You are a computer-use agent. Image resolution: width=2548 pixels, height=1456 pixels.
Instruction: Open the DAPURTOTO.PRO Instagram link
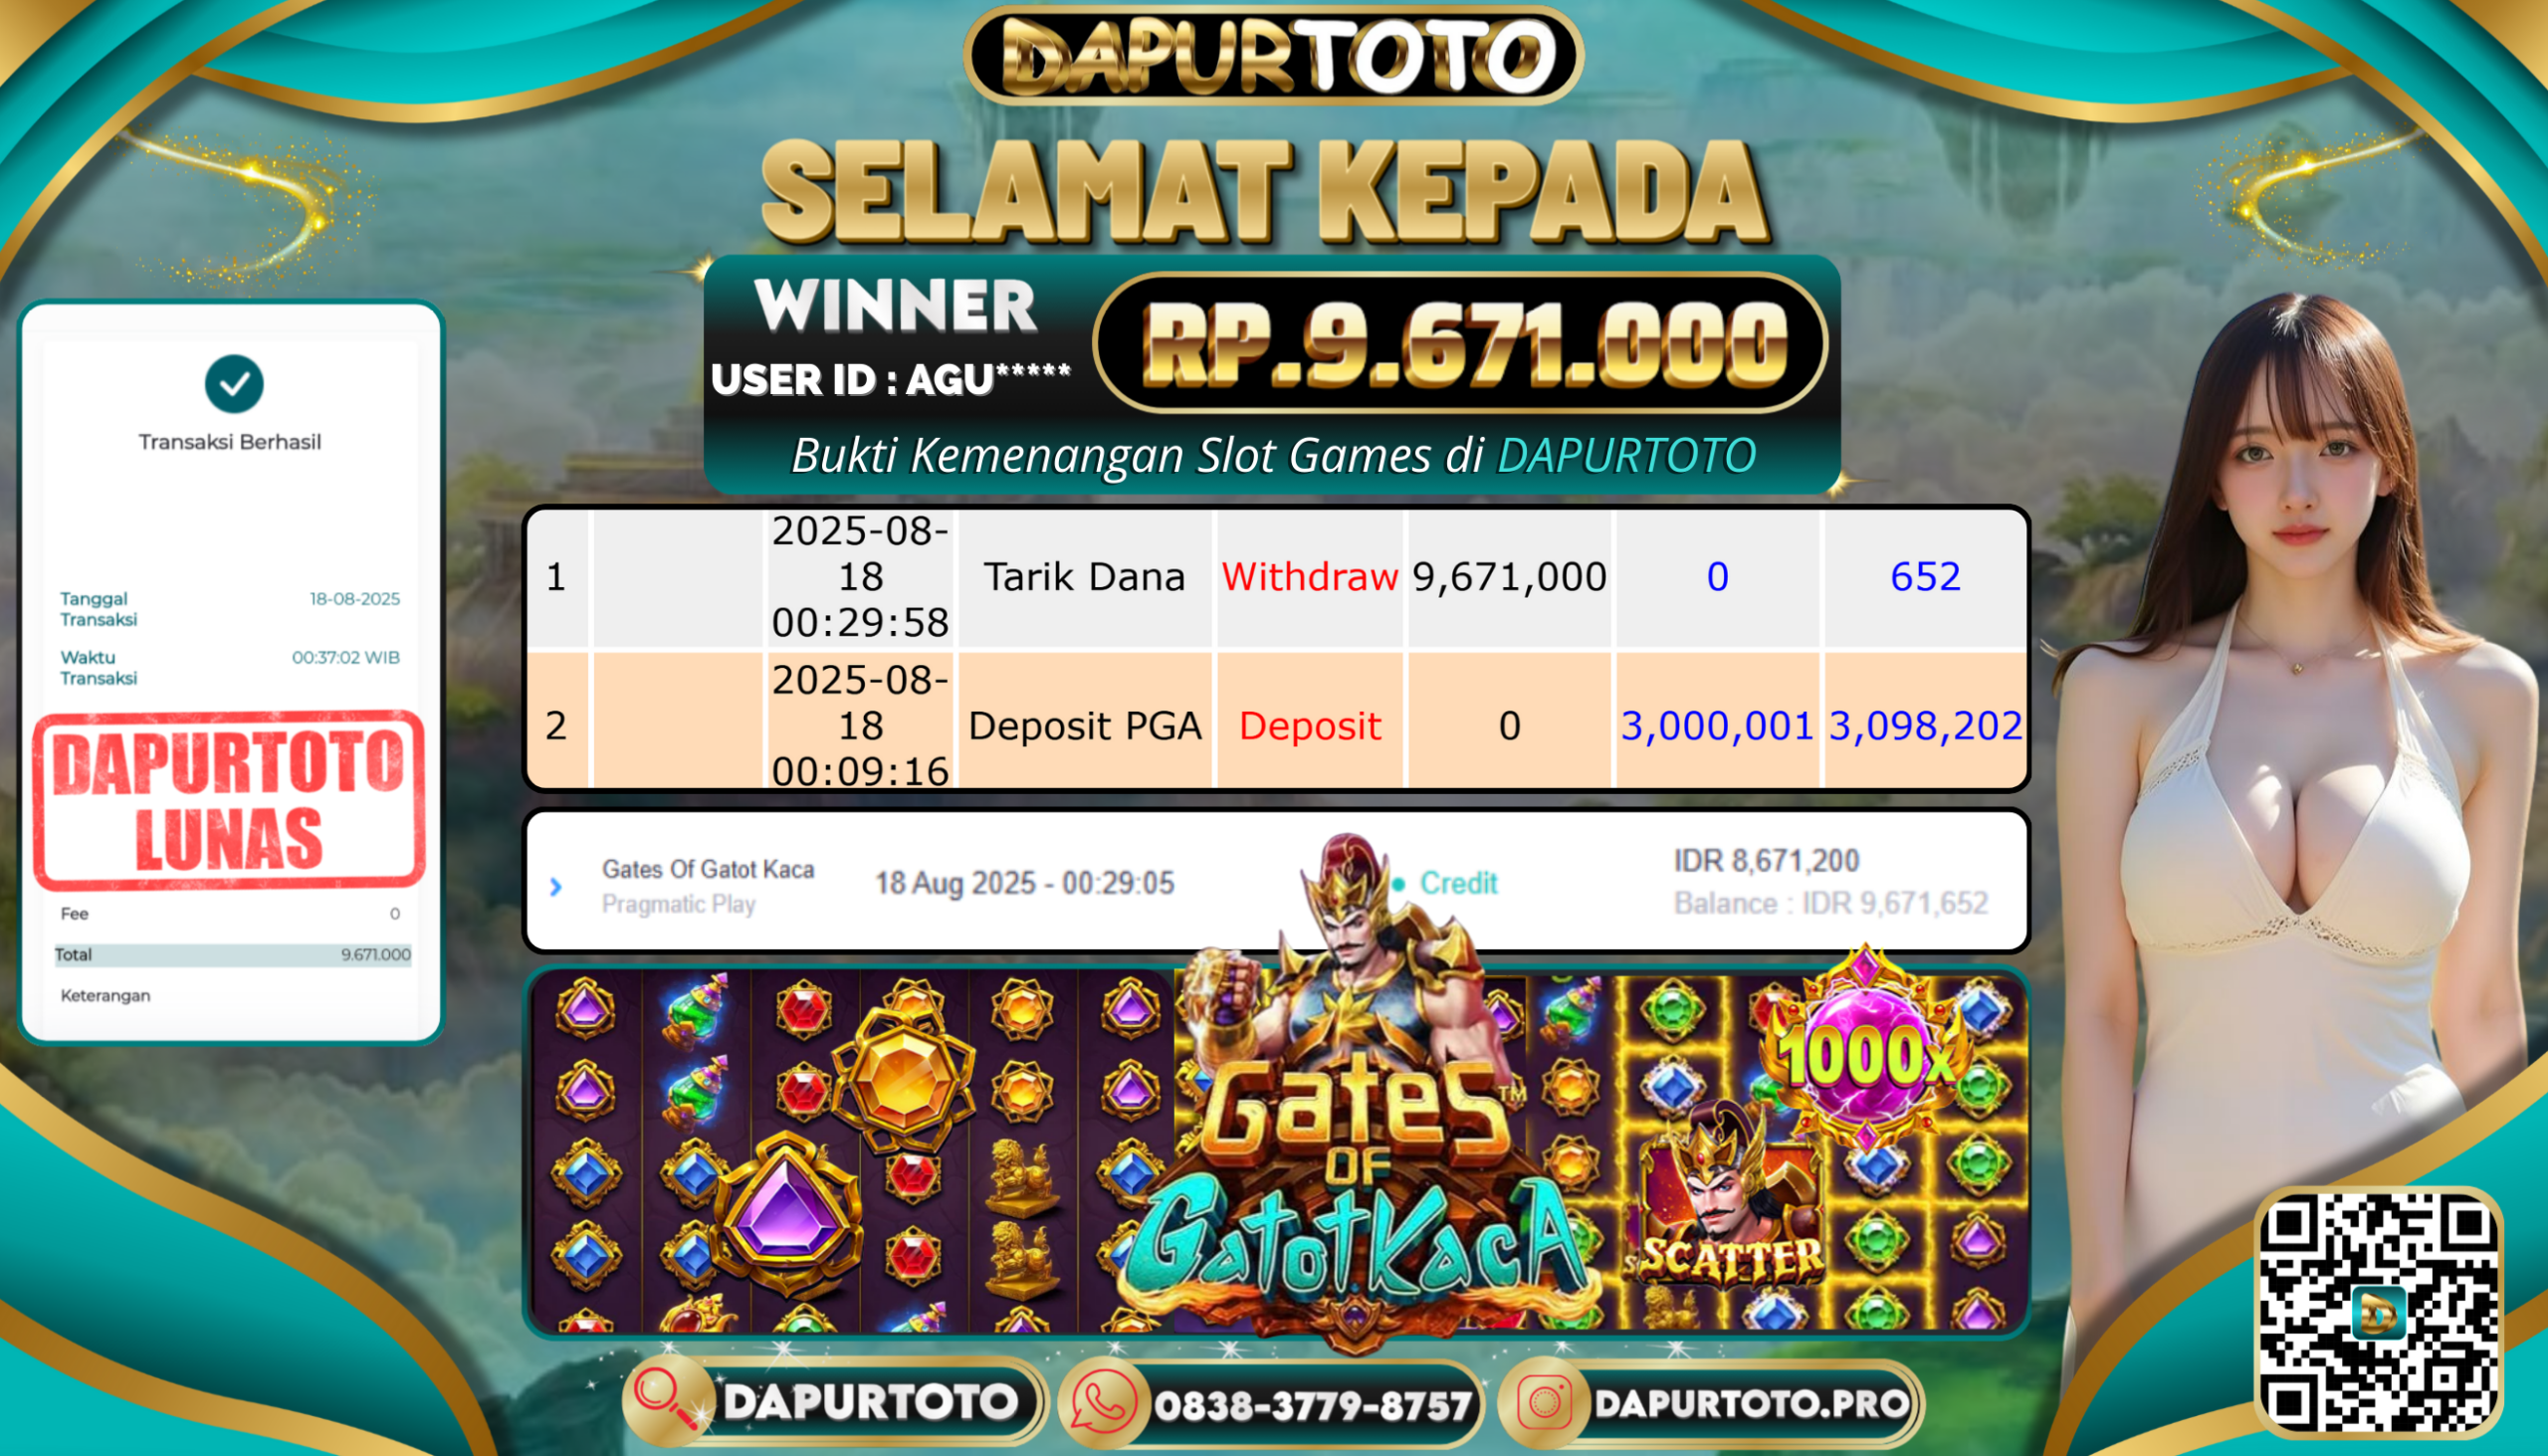(x=1751, y=1403)
